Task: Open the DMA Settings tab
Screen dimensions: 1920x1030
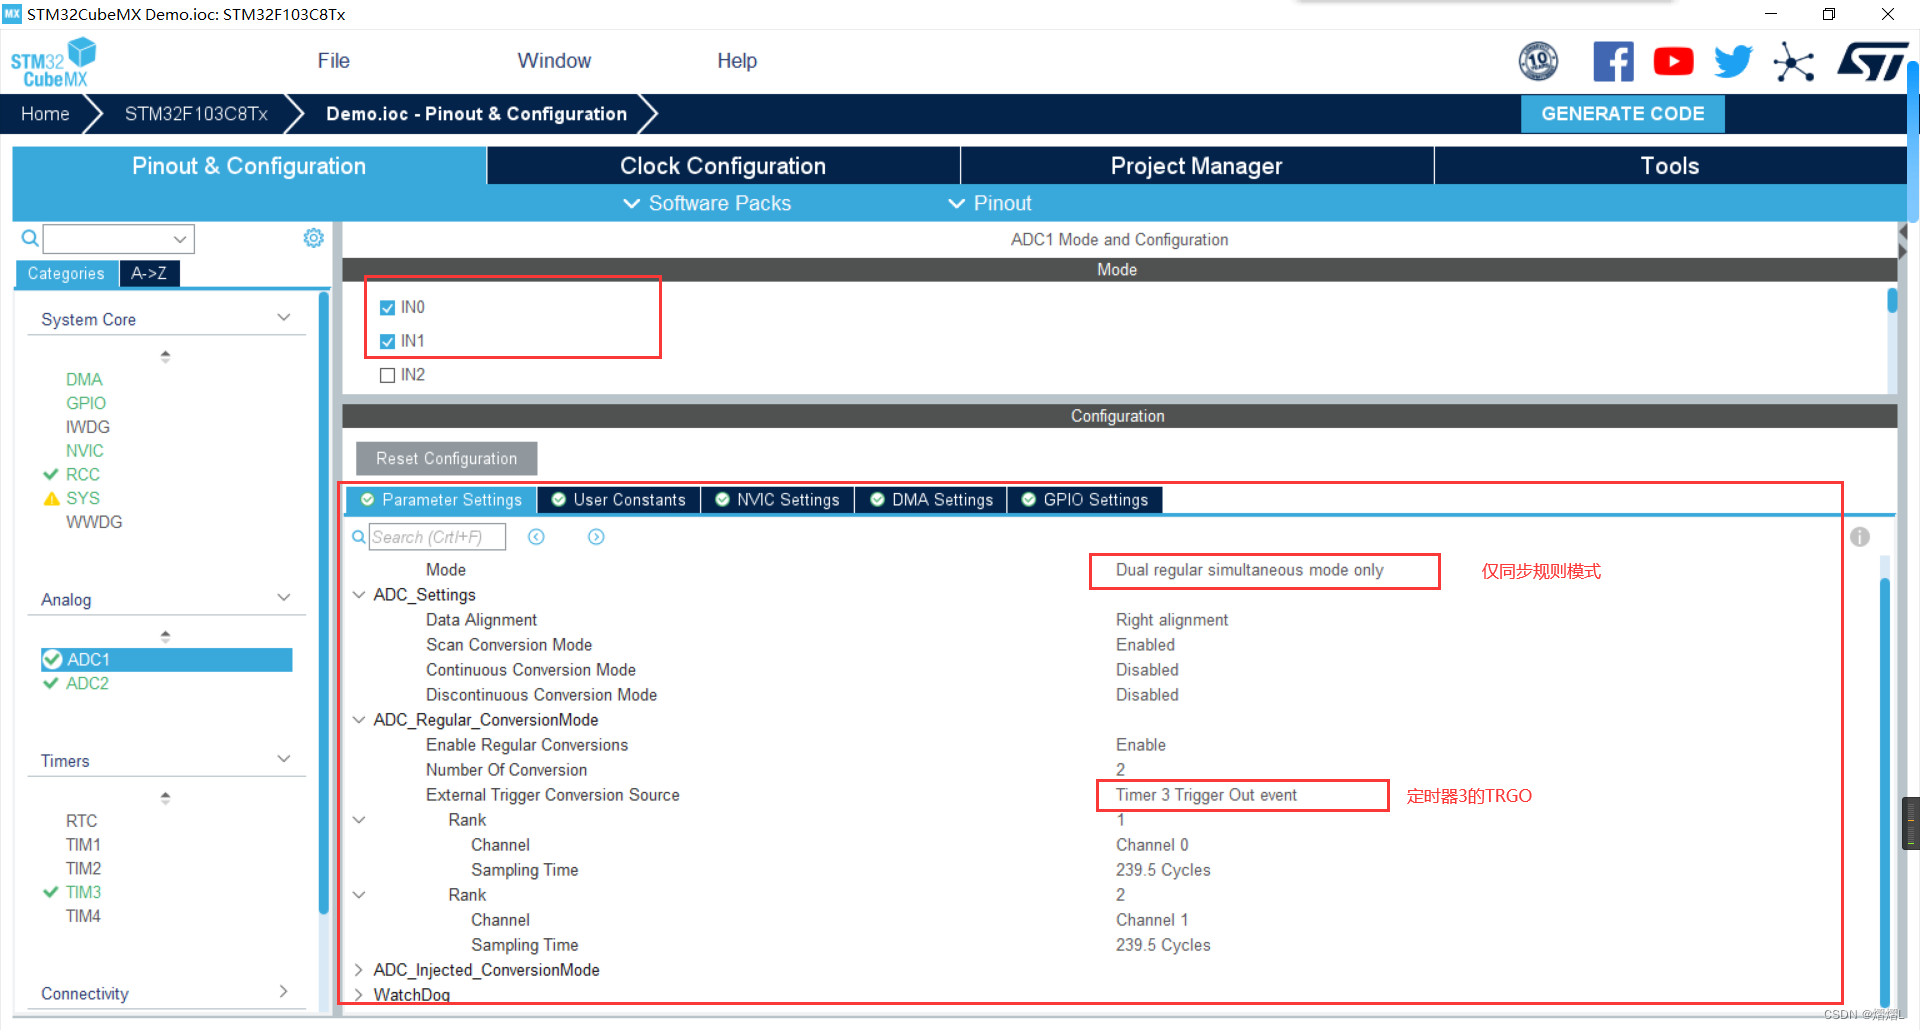Action: 931,500
